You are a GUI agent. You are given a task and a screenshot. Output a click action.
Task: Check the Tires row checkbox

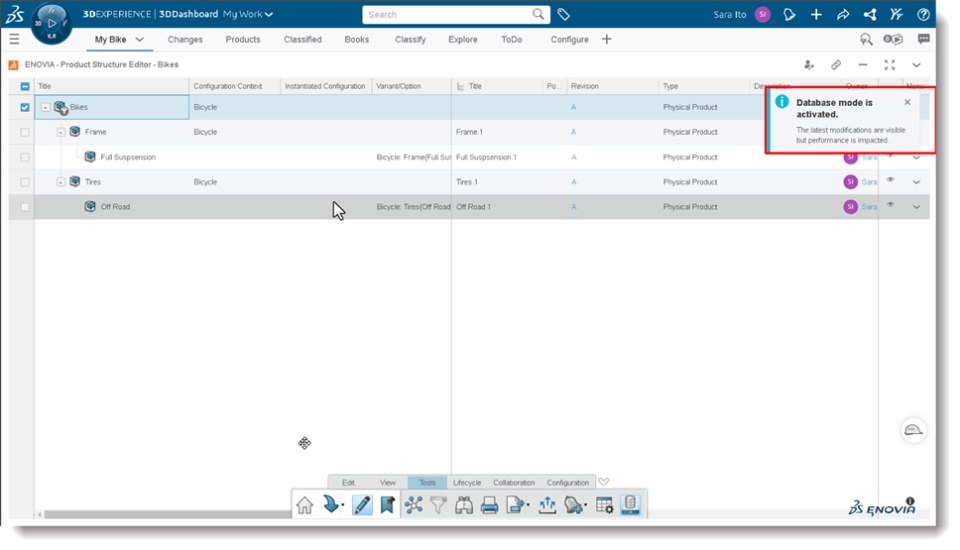tap(24, 182)
